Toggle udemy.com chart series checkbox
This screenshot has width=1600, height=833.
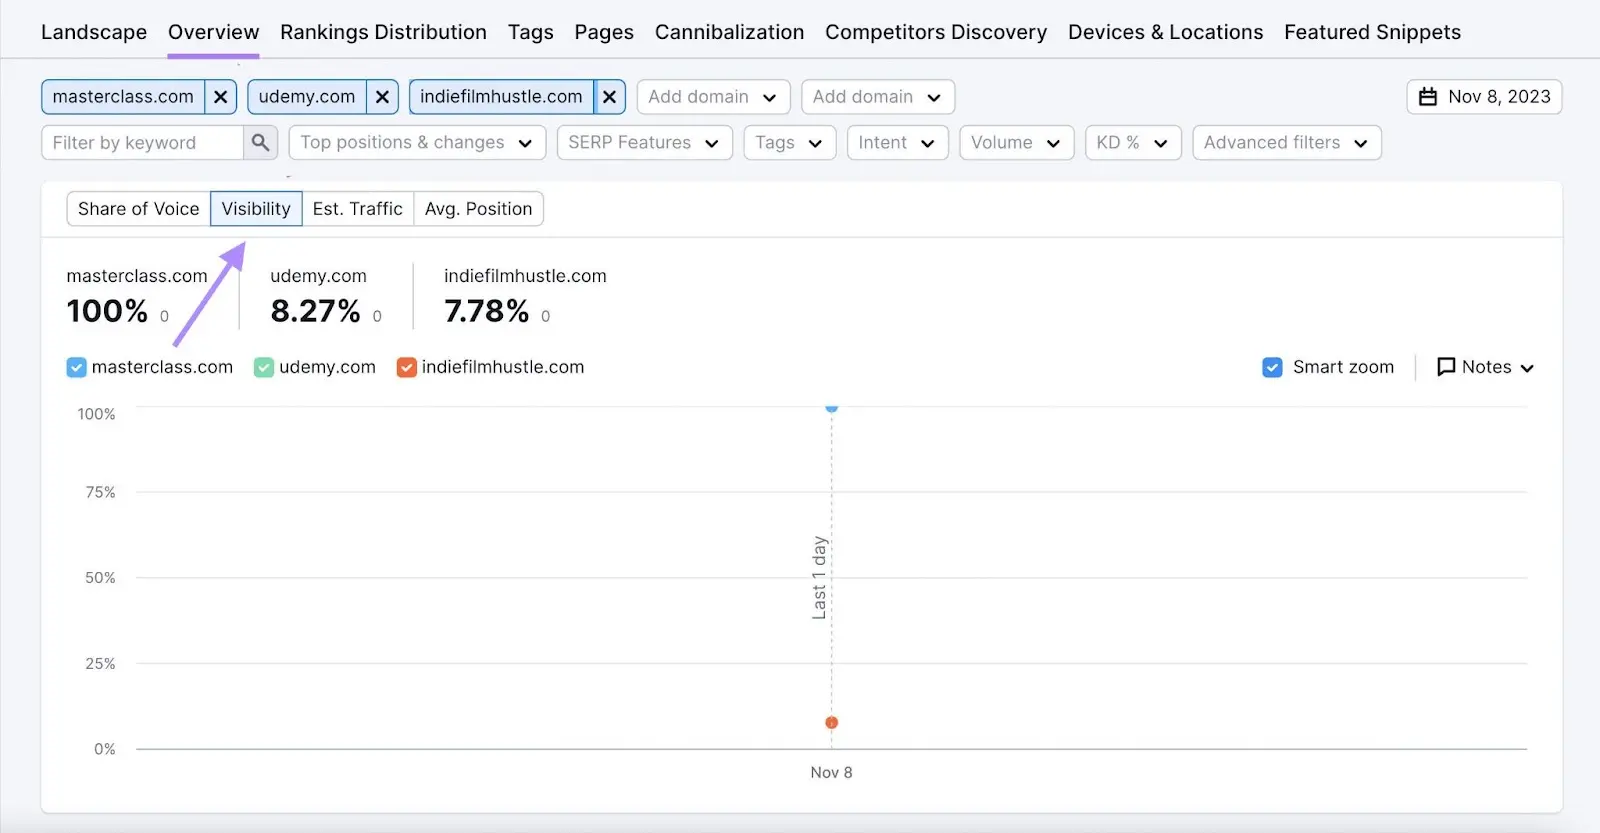[264, 368]
